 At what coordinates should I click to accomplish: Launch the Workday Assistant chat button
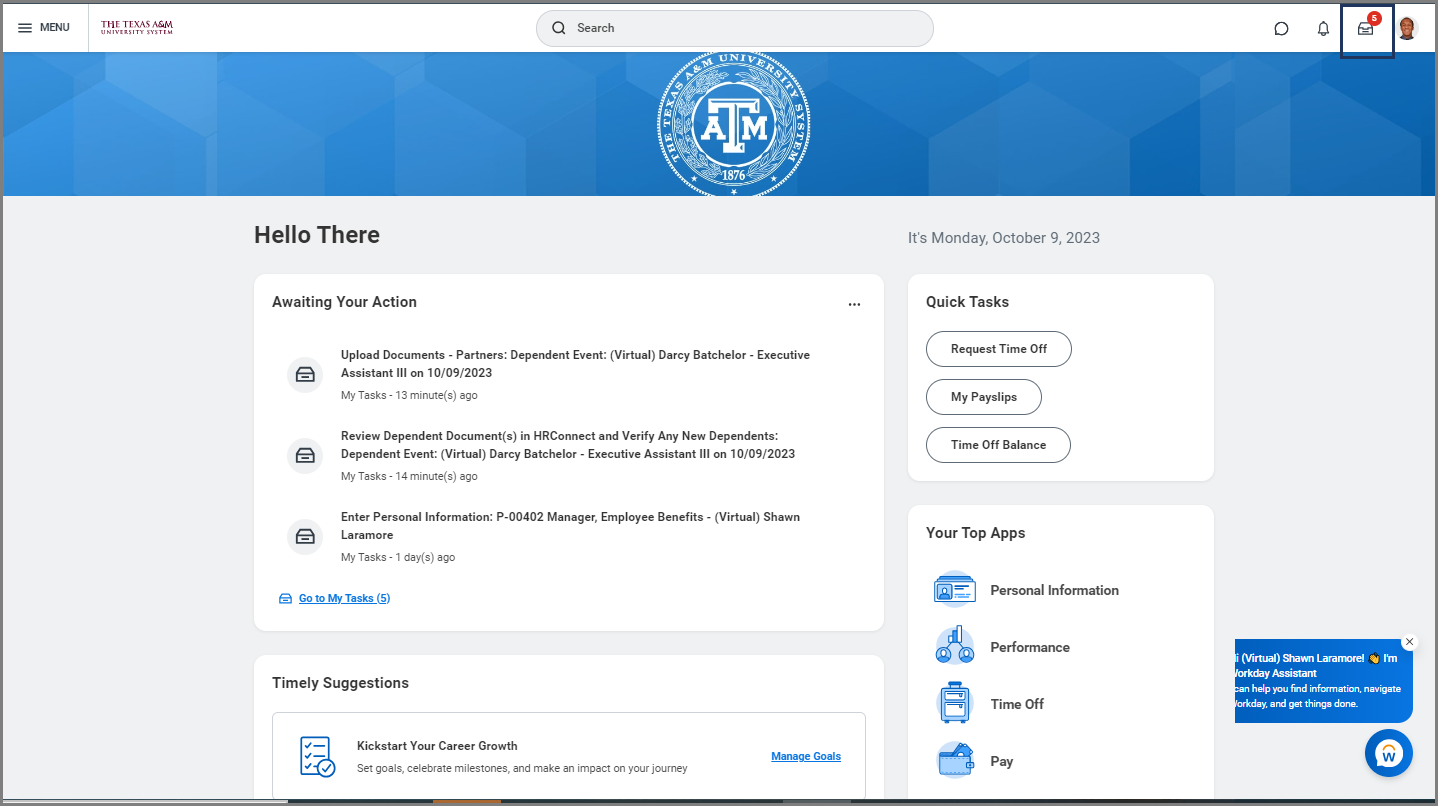tap(1388, 754)
